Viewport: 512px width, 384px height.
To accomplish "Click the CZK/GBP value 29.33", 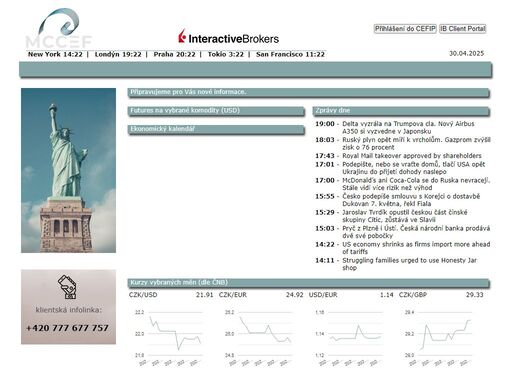I will [475, 295].
